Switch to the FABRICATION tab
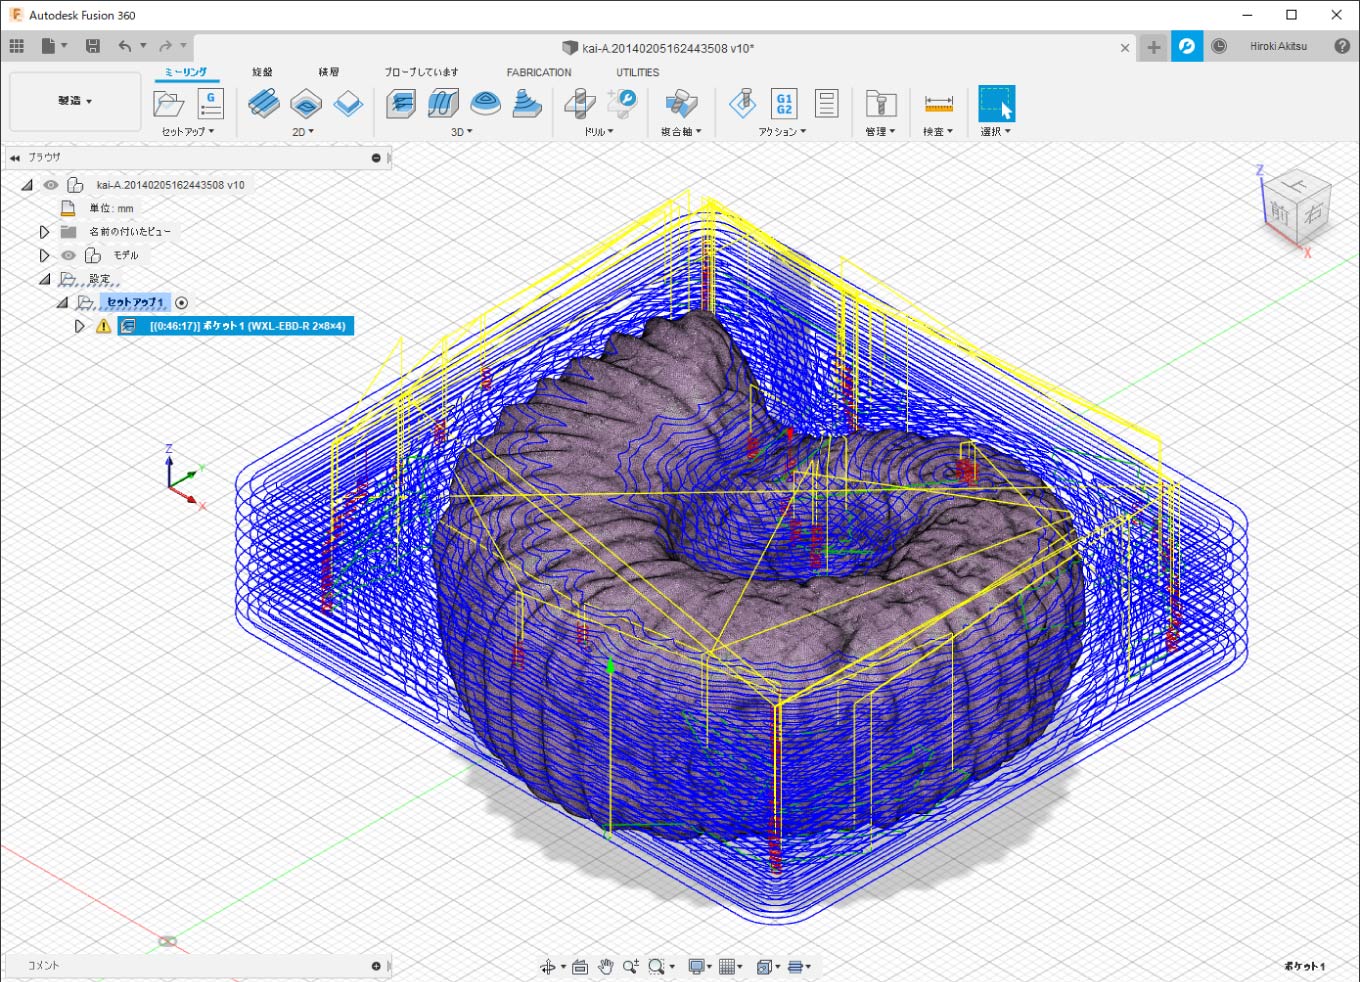The width and height of the screenshot is (1360, 982). point(538,72)
